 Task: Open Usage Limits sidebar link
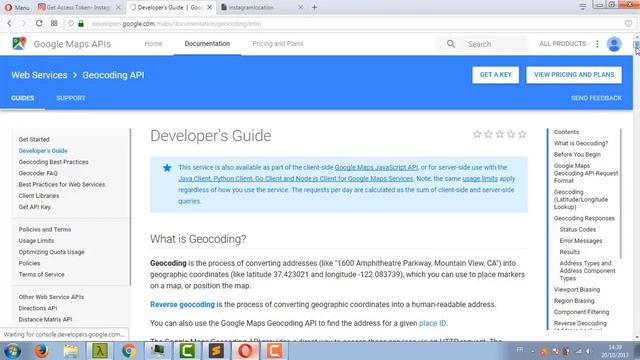point(36,241)
